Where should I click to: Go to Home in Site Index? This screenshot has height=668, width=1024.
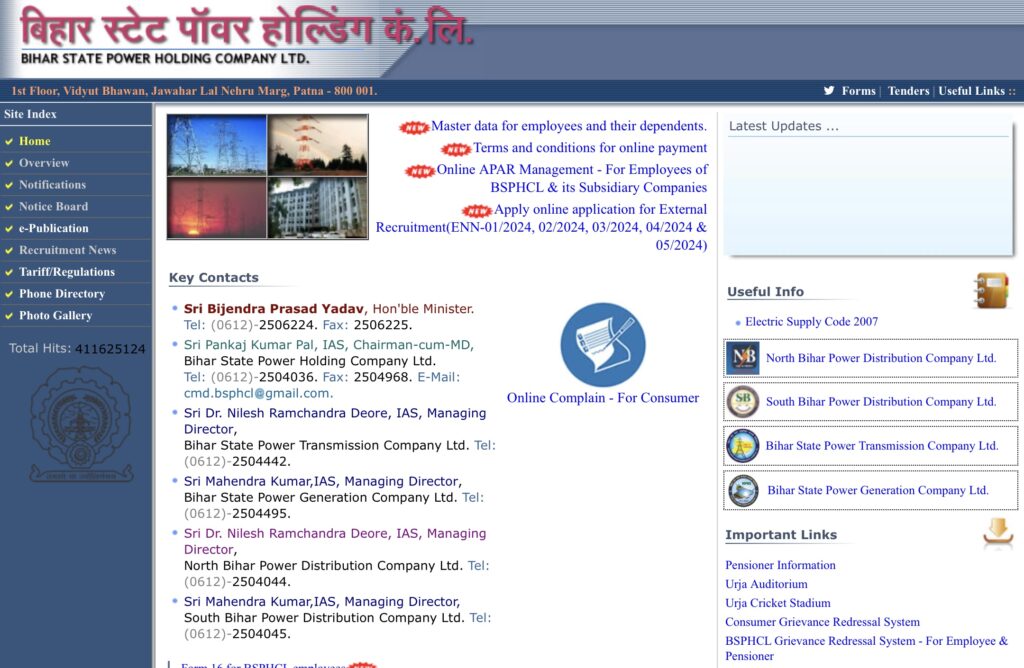click(x=35, y=141)
